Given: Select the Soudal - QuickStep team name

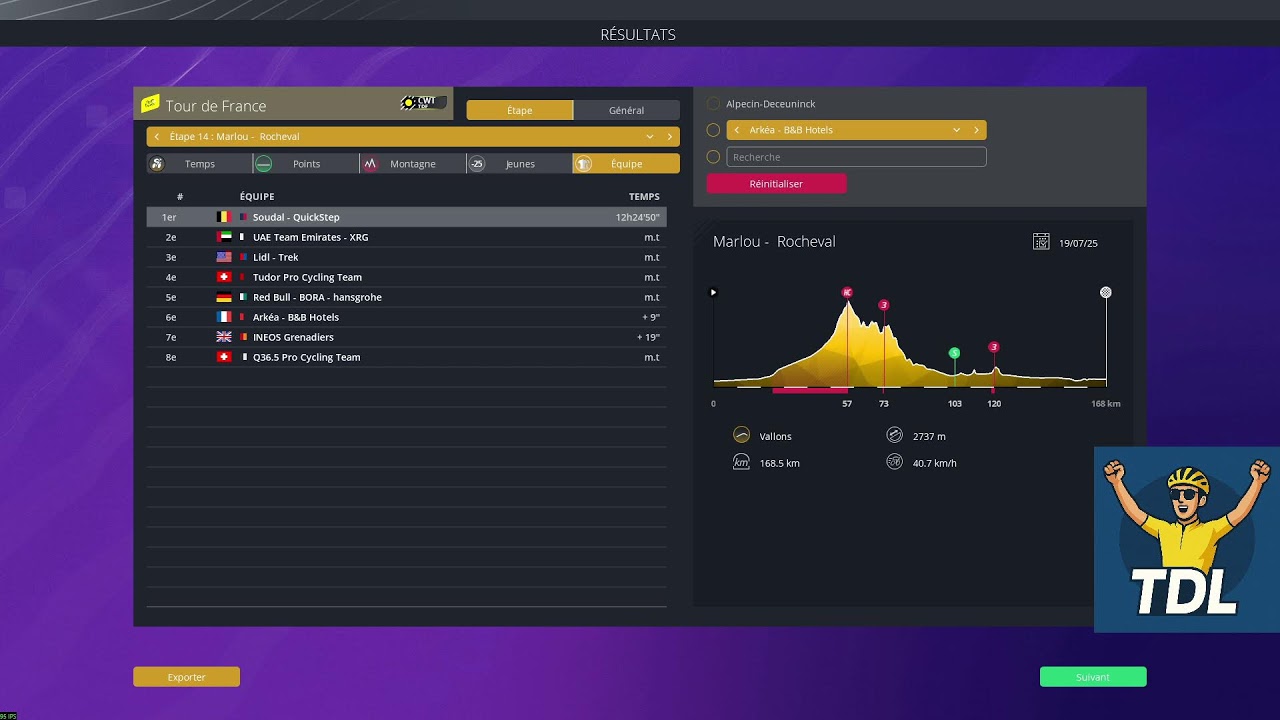Looking at the screenshot, I should point(296,217).
